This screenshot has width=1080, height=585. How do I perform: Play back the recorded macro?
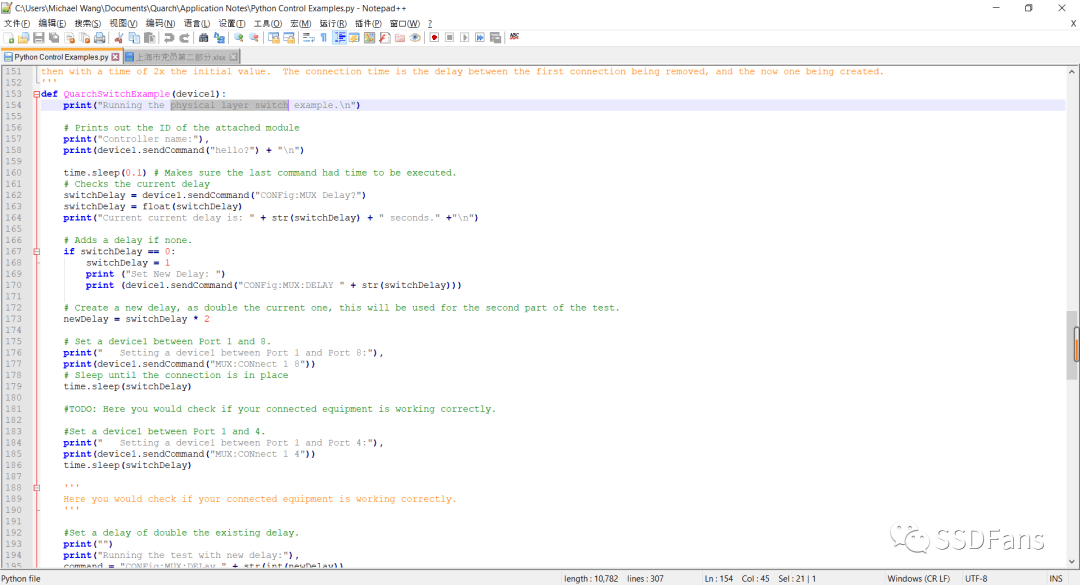click(x=464, y=38)
